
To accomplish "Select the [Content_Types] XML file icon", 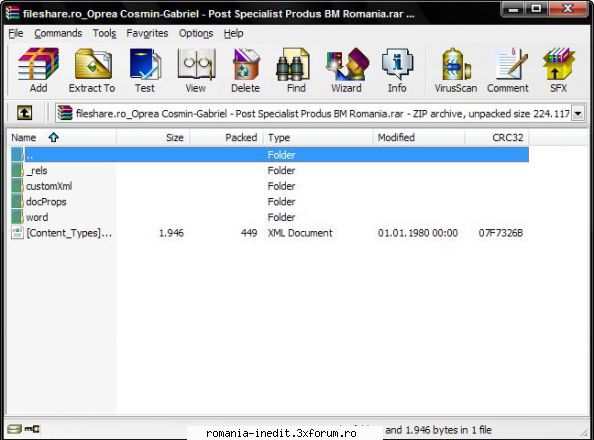I will pos(17,232).
